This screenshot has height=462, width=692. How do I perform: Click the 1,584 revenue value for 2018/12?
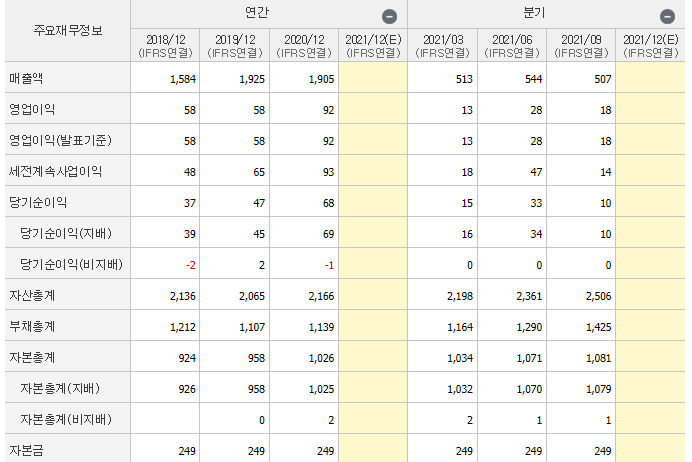(183, 79)
